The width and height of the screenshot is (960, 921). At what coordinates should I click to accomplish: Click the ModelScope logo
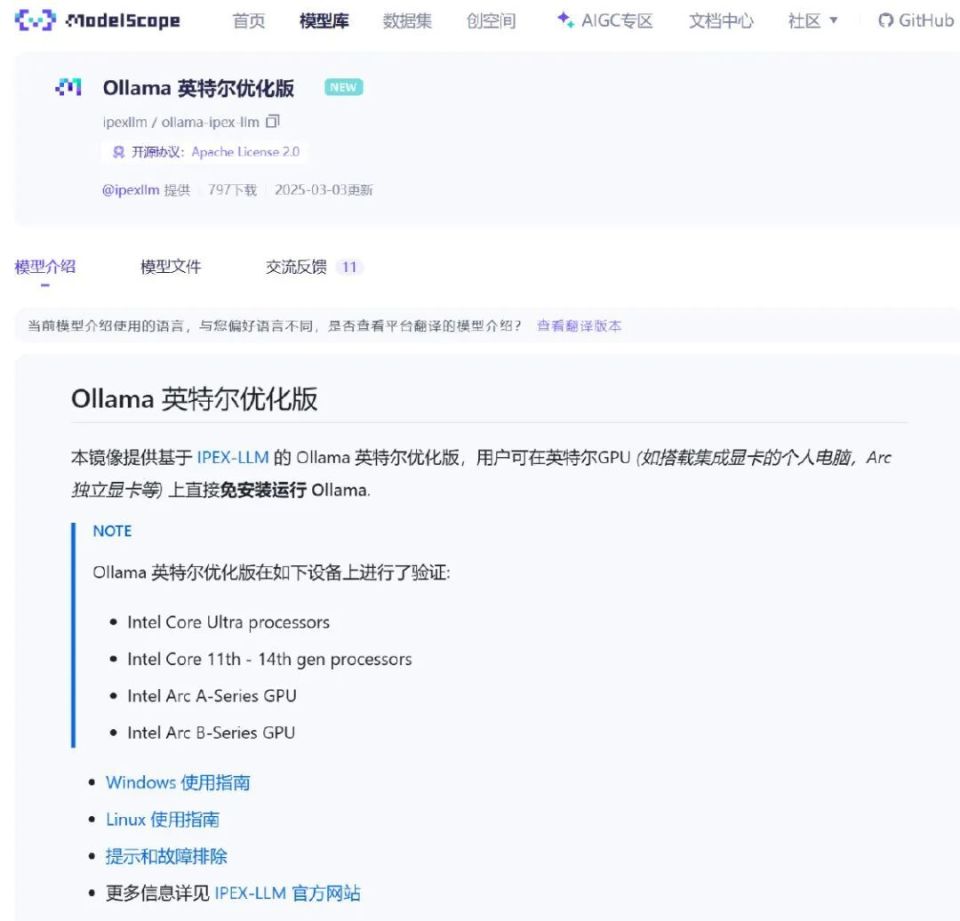click(97, 20)
